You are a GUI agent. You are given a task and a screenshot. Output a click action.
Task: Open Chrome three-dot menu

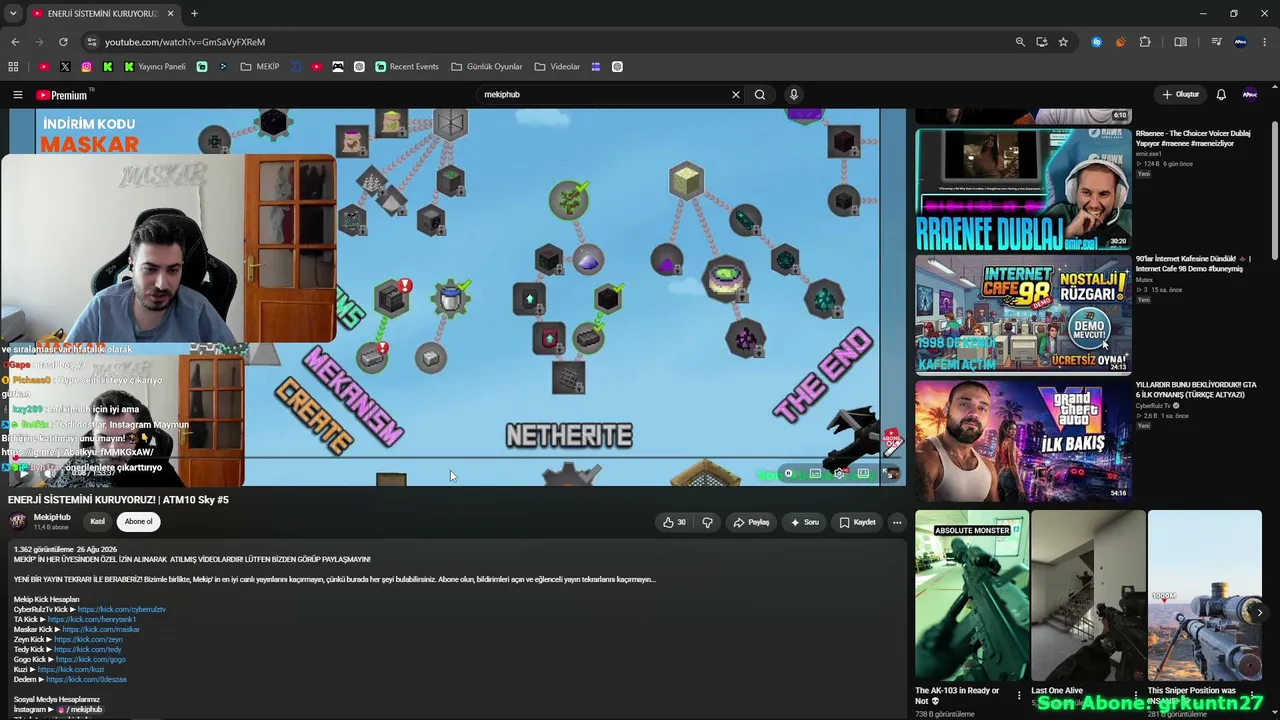point(1264,42)
